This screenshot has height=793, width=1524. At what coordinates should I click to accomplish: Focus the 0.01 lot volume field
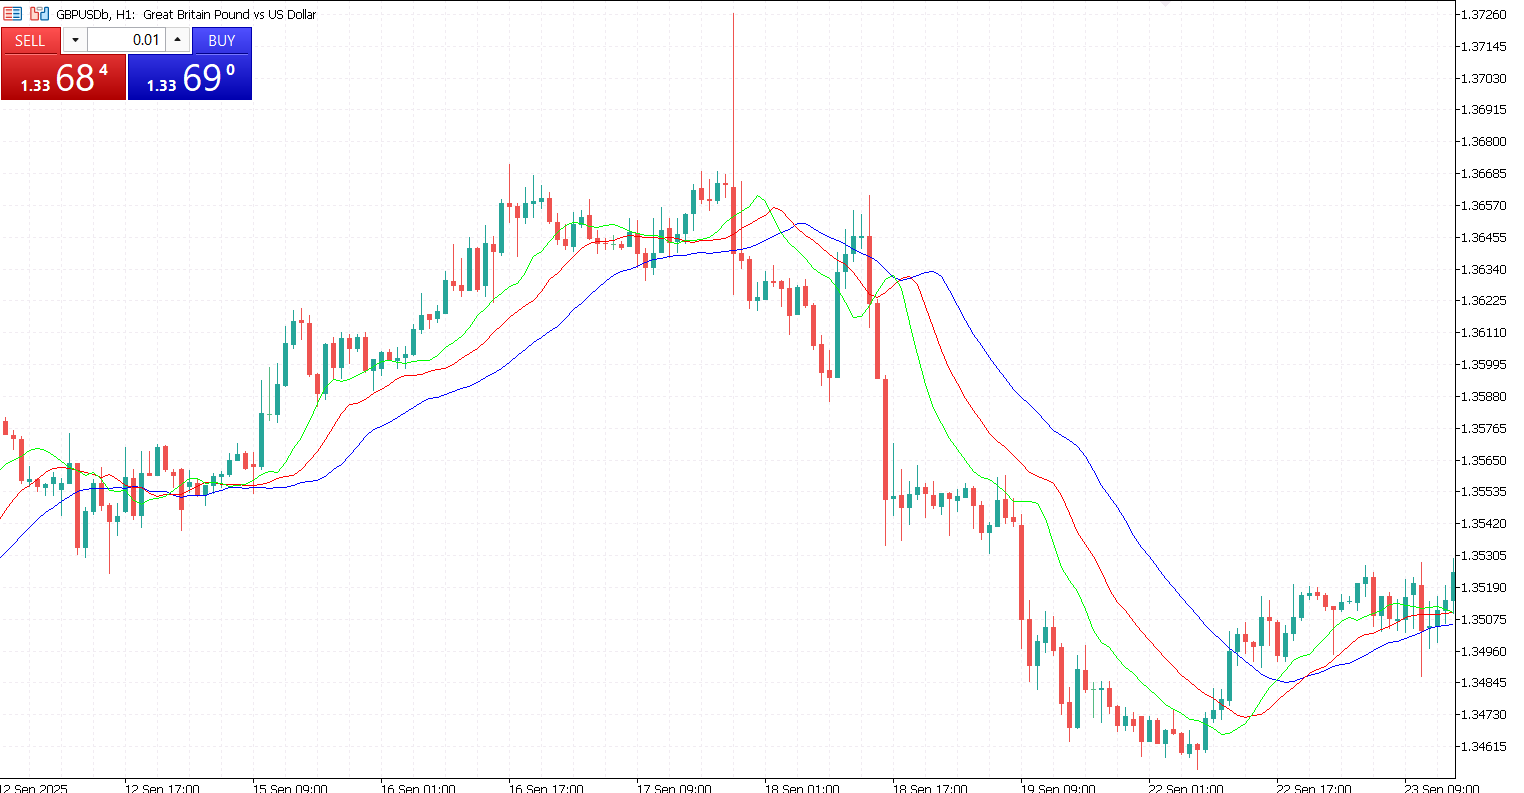(126, 40)
